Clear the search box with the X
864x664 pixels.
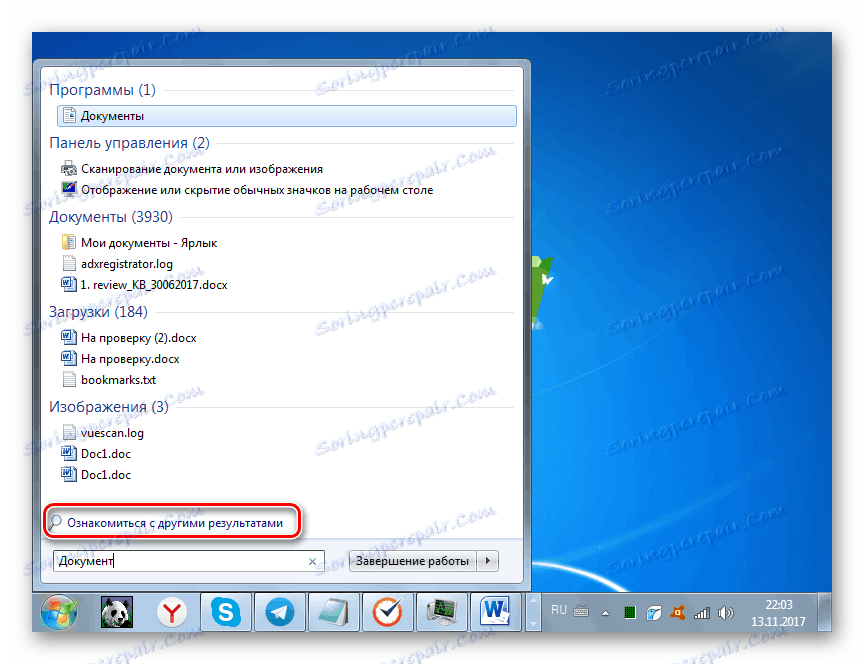click(312, 561)
